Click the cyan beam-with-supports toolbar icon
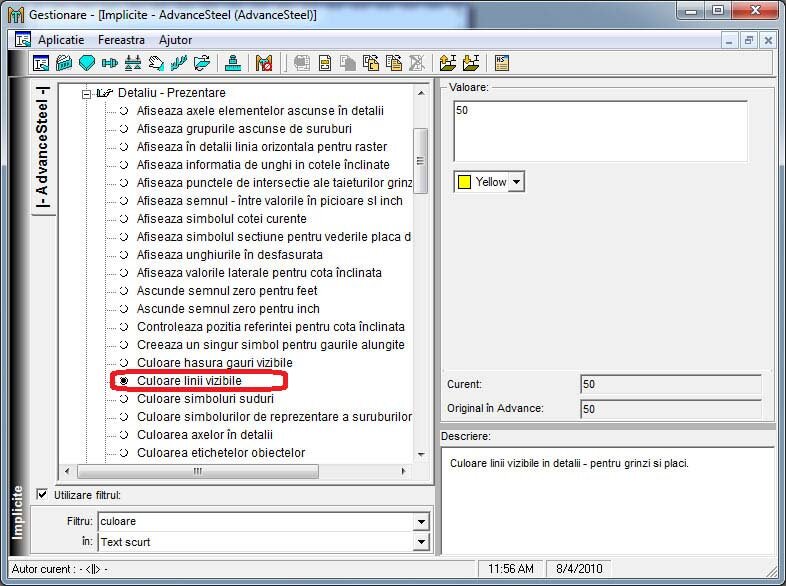 pos(133,63)
